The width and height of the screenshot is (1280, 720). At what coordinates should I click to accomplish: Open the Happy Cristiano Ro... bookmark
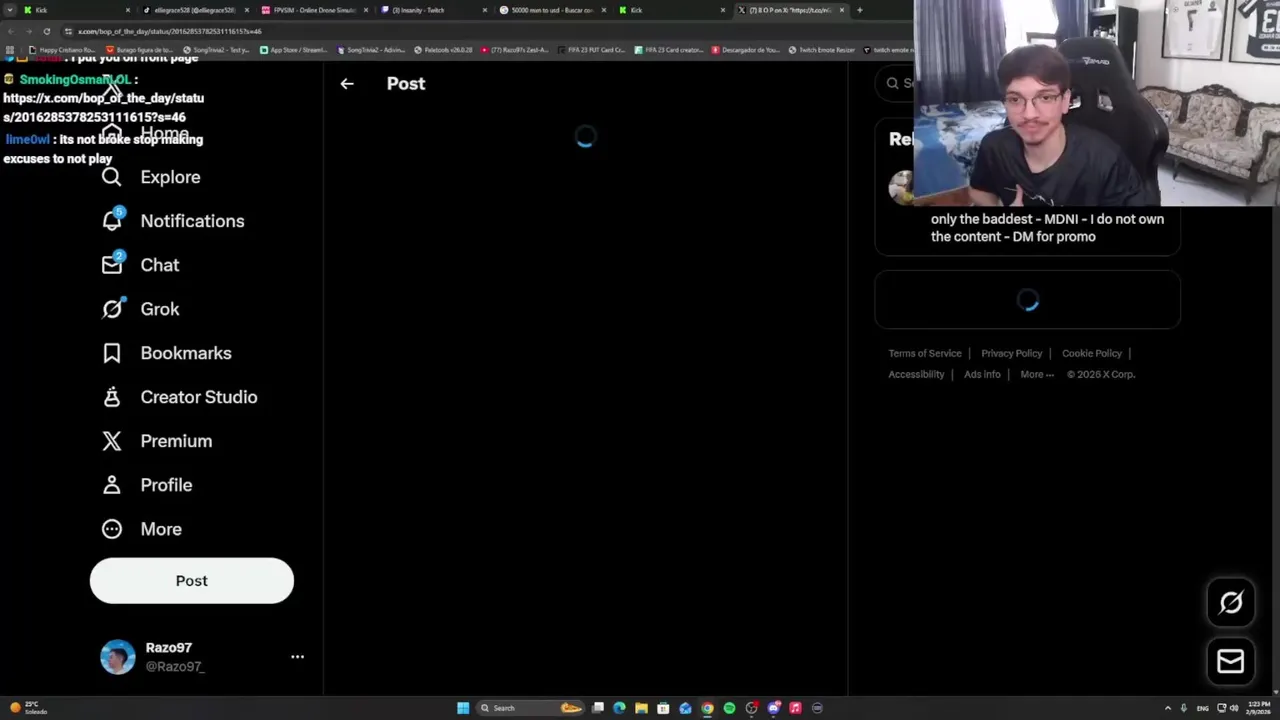[62, 50]
